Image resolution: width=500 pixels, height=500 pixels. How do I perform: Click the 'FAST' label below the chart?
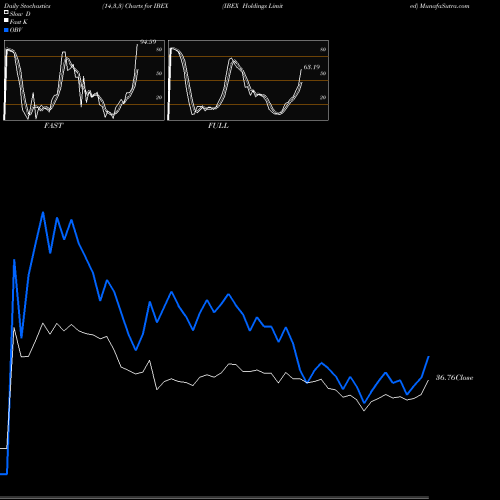click(53, 126)
